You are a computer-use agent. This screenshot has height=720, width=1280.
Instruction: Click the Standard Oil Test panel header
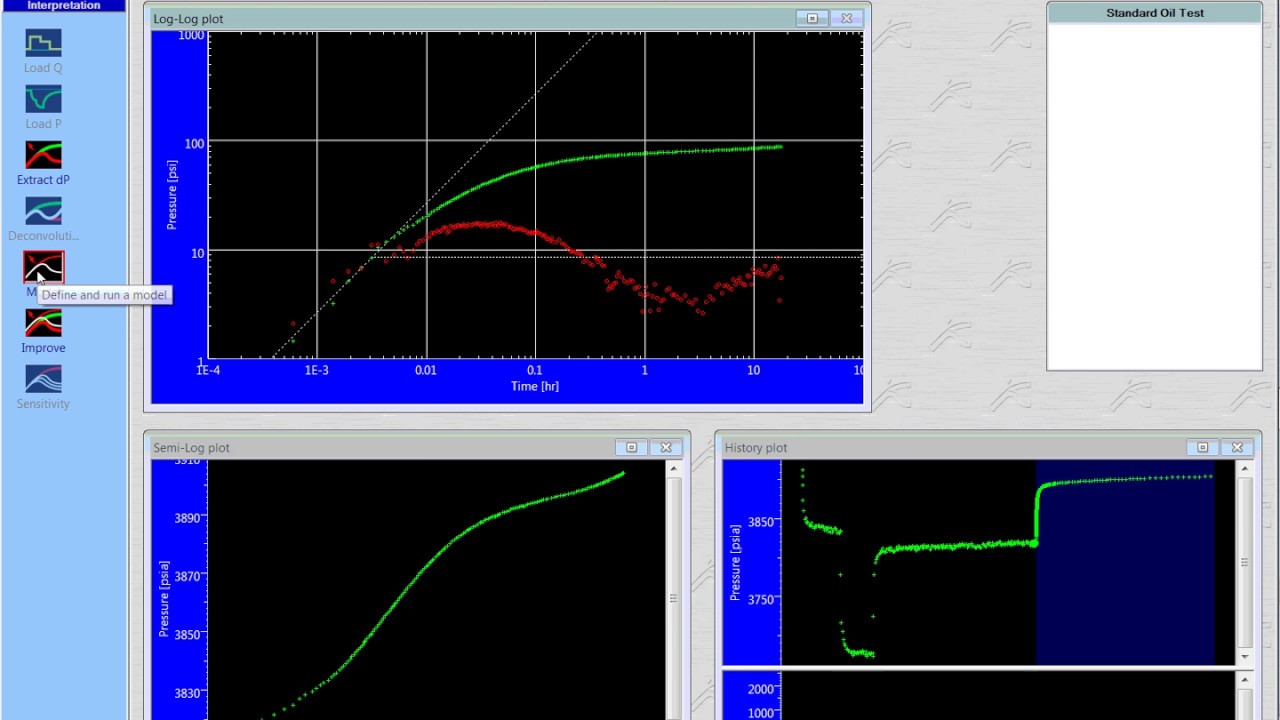click(x=1154, y=13)
